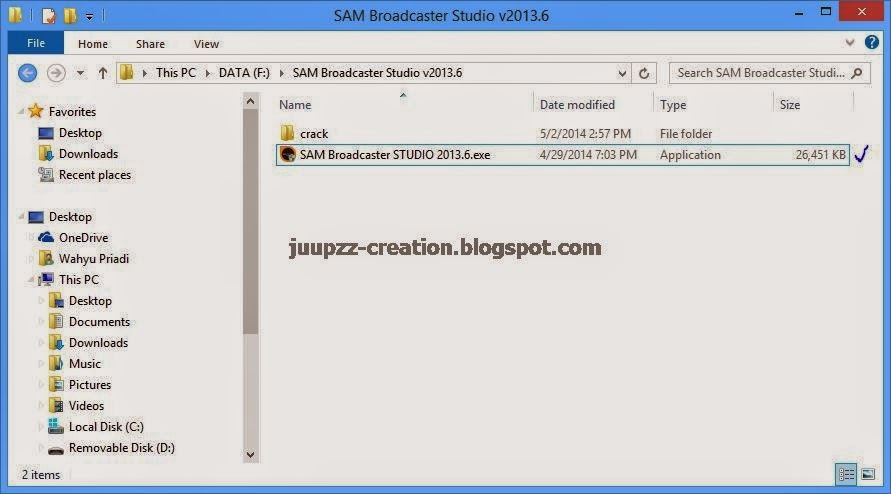Open recent locations dropdown arrow

(80, 73)
